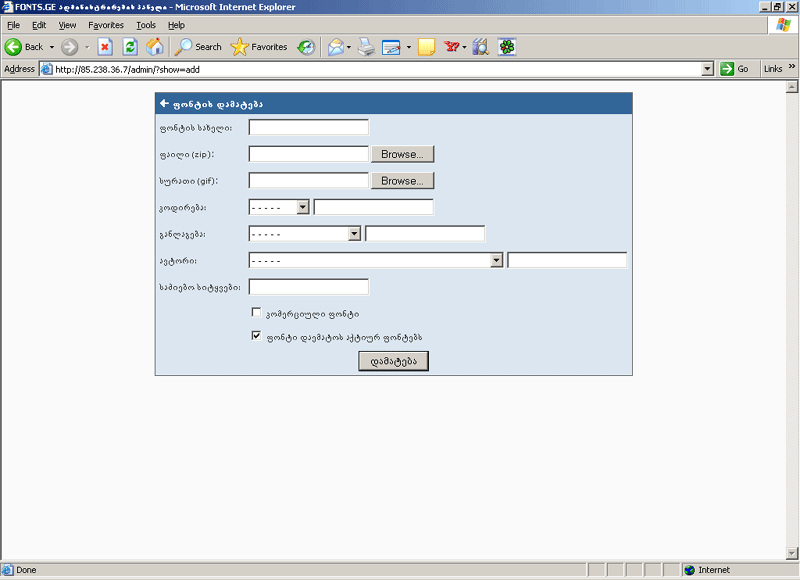Click the Research book icon
Image resolution: width=800 pixels, height=580 pixels.
(x=481, y=47)
